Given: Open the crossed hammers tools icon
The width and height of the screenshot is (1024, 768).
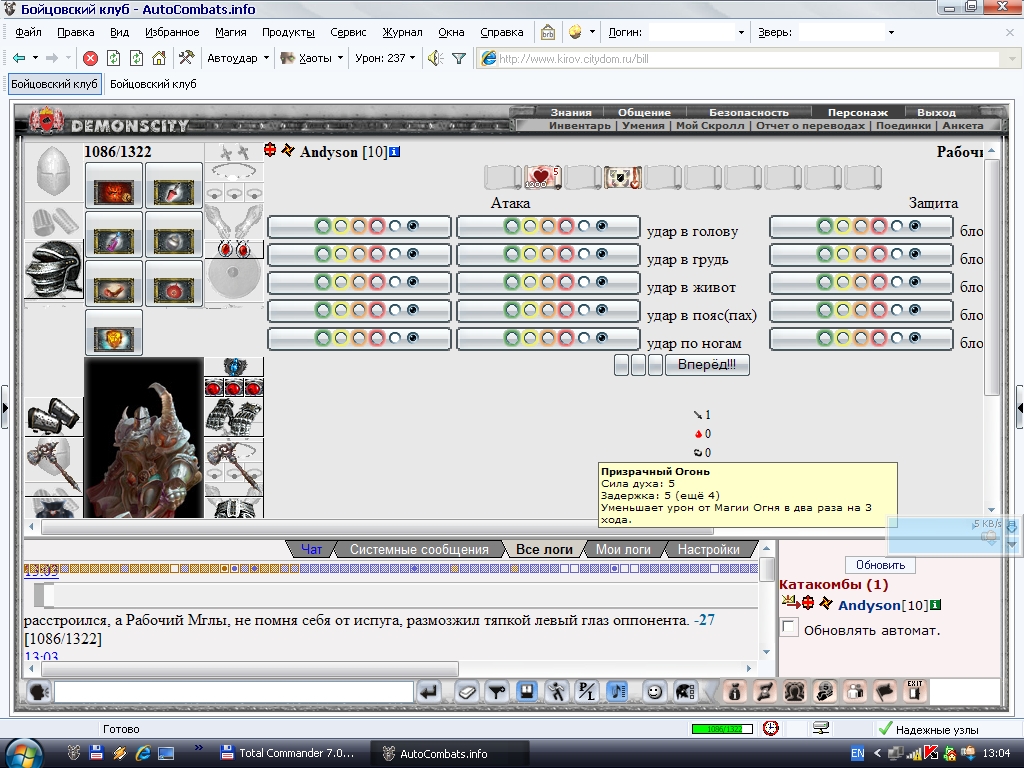Looking at the screenshot, I should click(x=186, y=58).
